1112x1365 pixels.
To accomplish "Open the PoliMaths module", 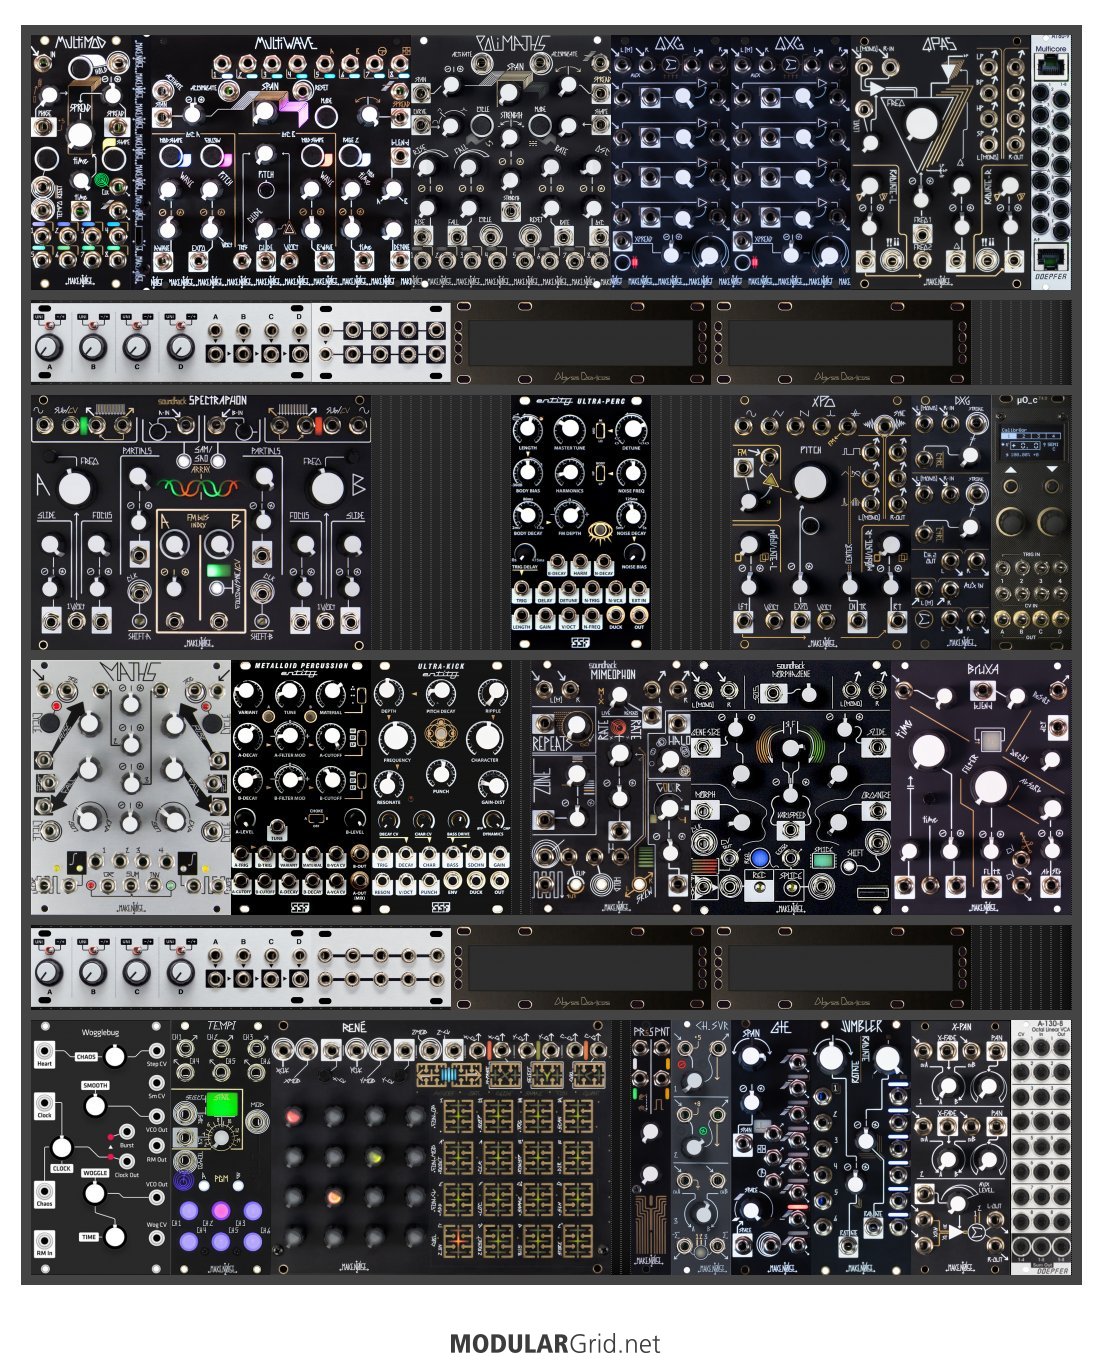I will tap(511, 163).
